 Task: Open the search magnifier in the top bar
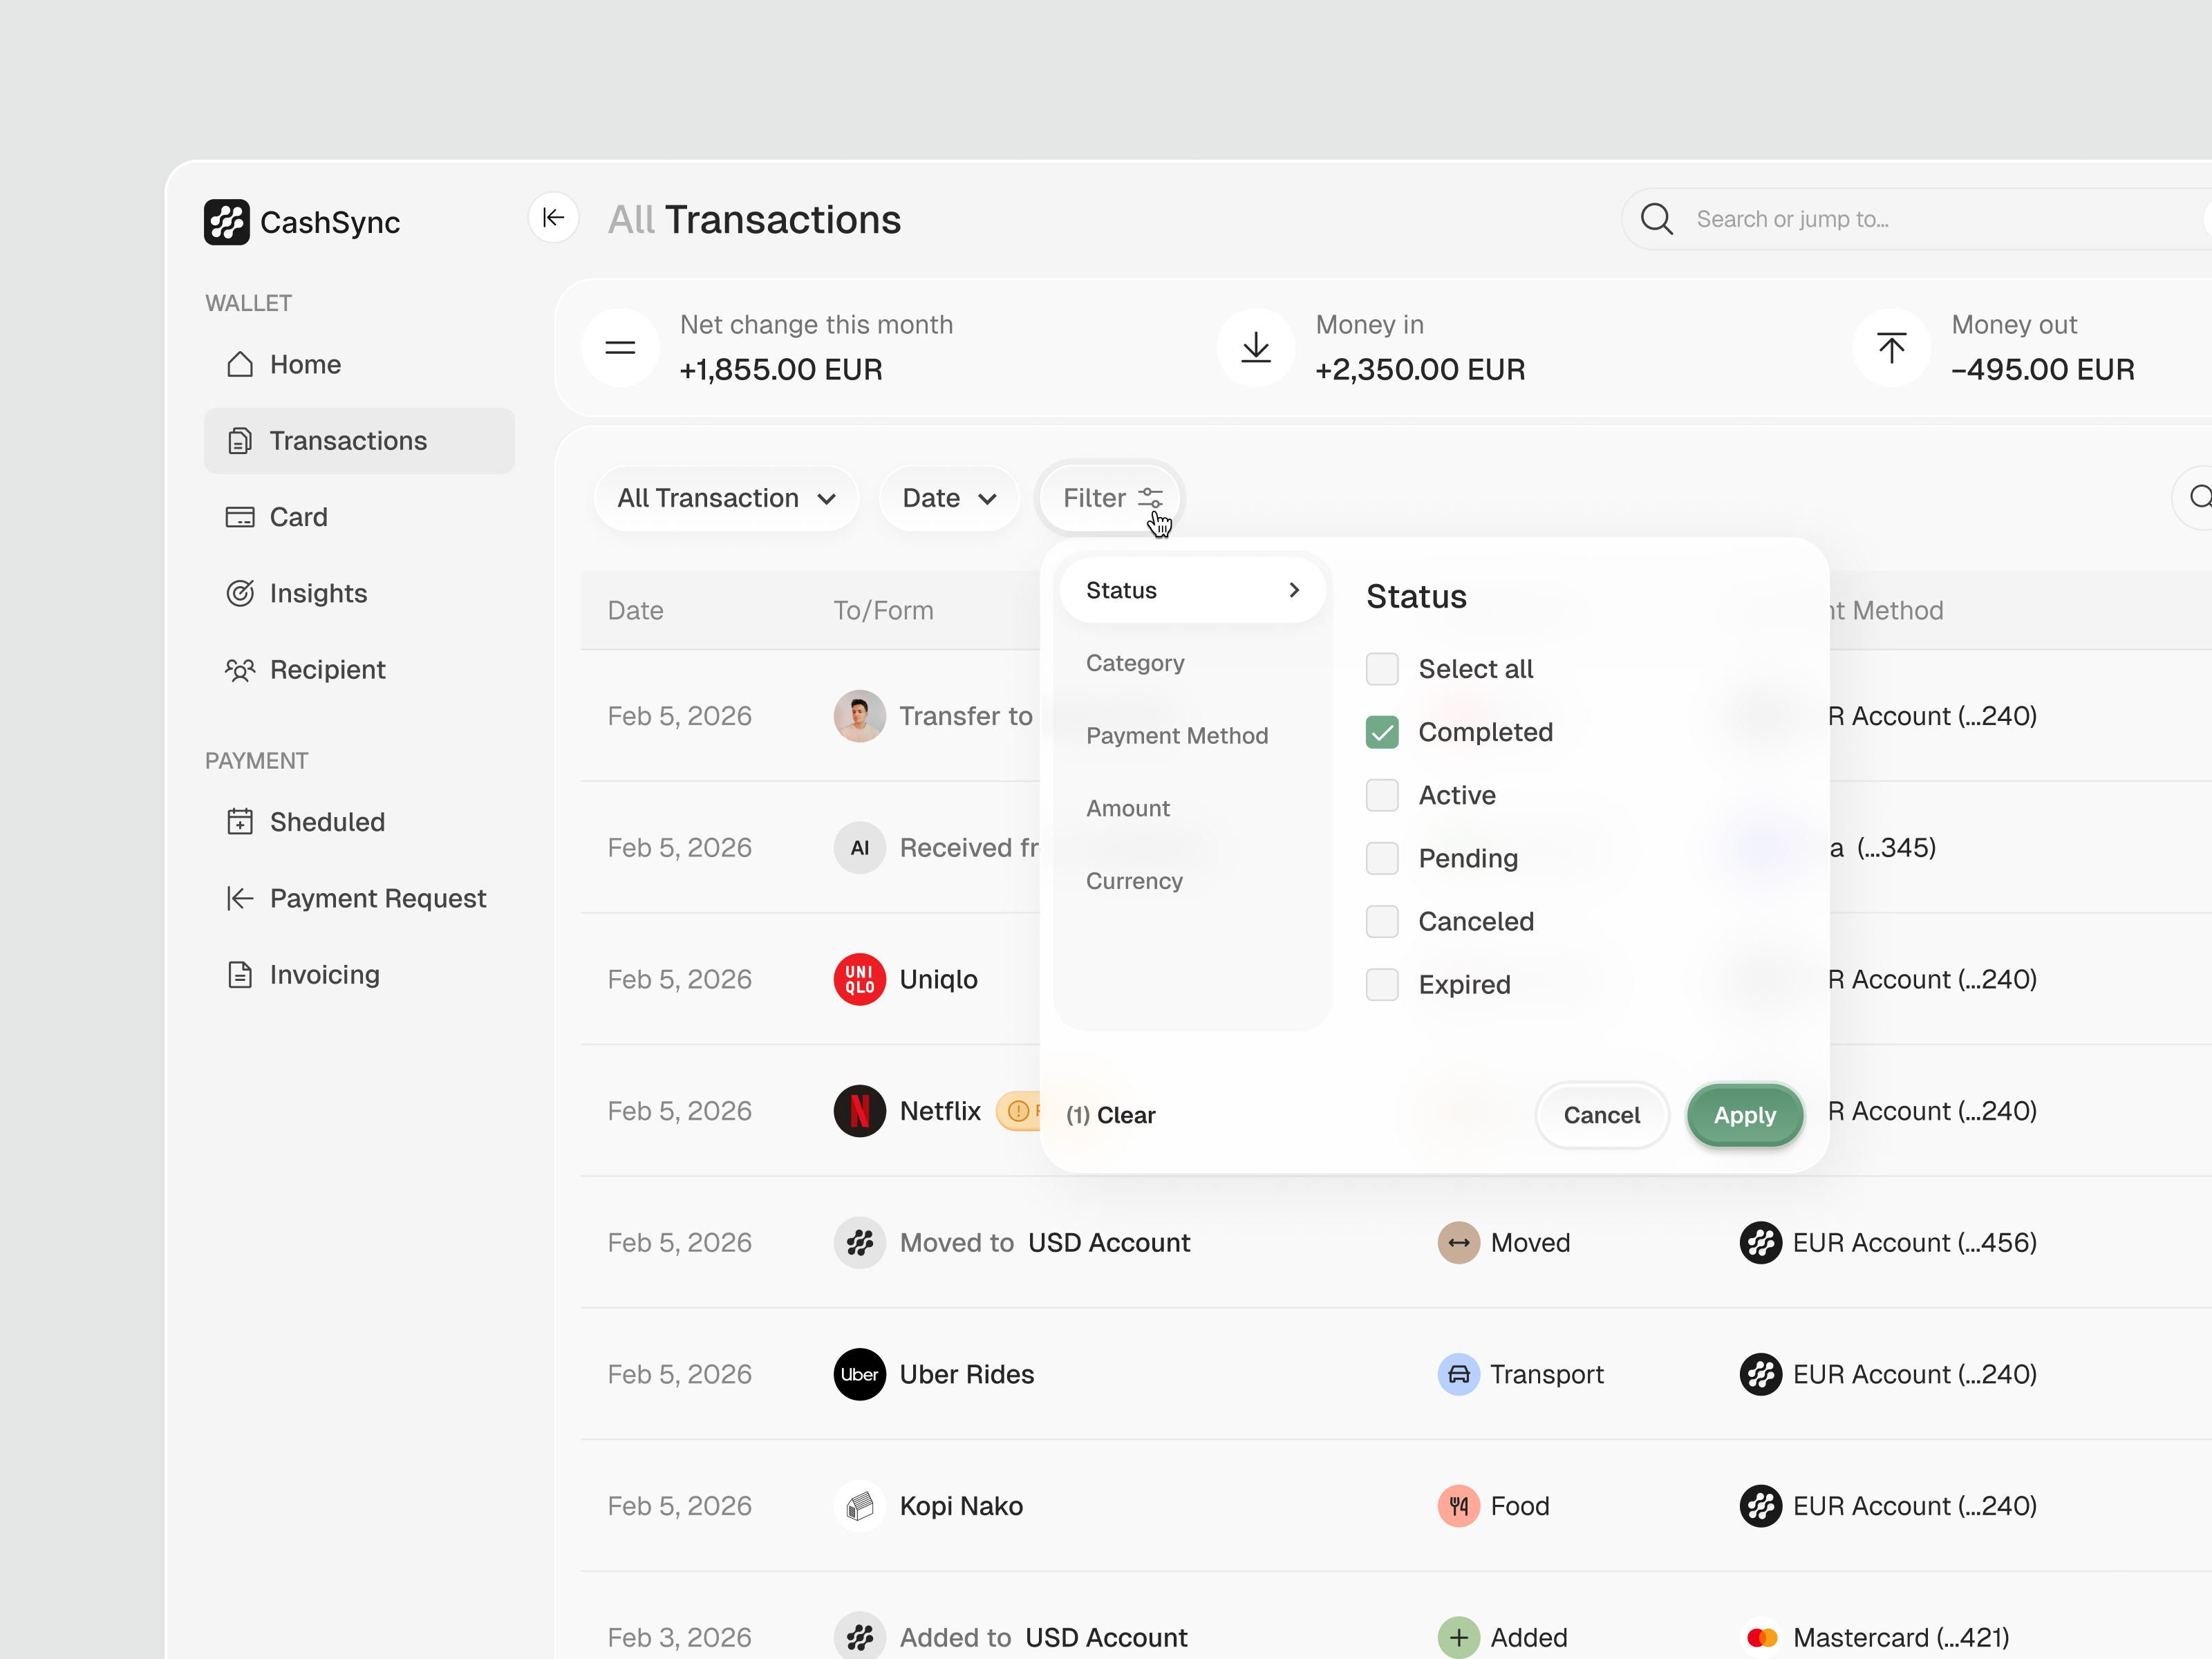(1656, 218)
